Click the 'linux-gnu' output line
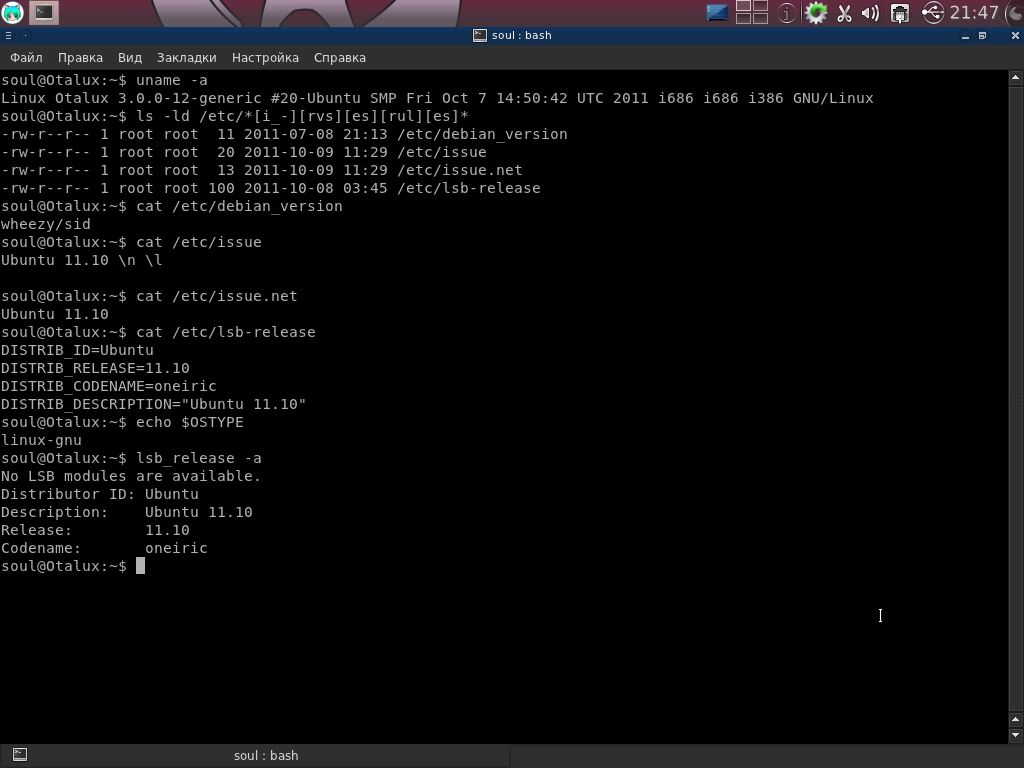The height and width of the screenshot is (768, 1024). (41, 441)
